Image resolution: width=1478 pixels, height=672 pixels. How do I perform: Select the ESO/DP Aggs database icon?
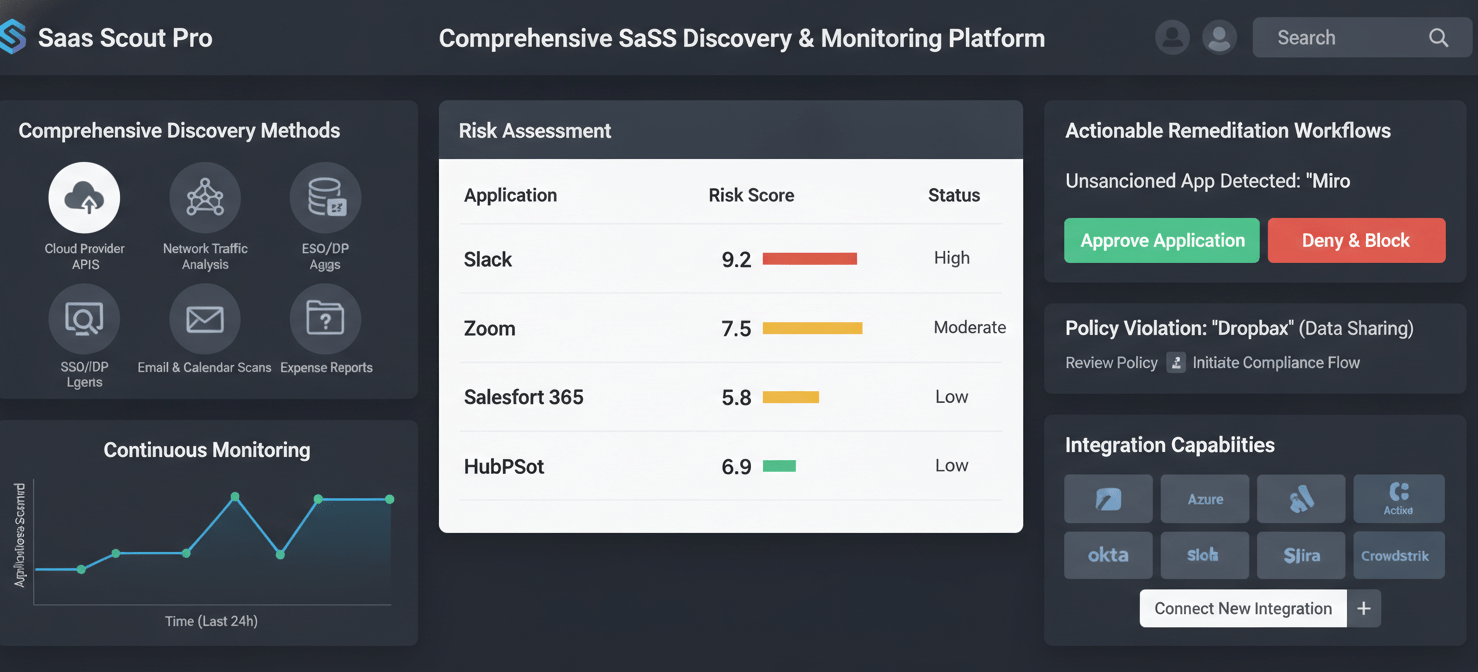(x=325, y=198)
